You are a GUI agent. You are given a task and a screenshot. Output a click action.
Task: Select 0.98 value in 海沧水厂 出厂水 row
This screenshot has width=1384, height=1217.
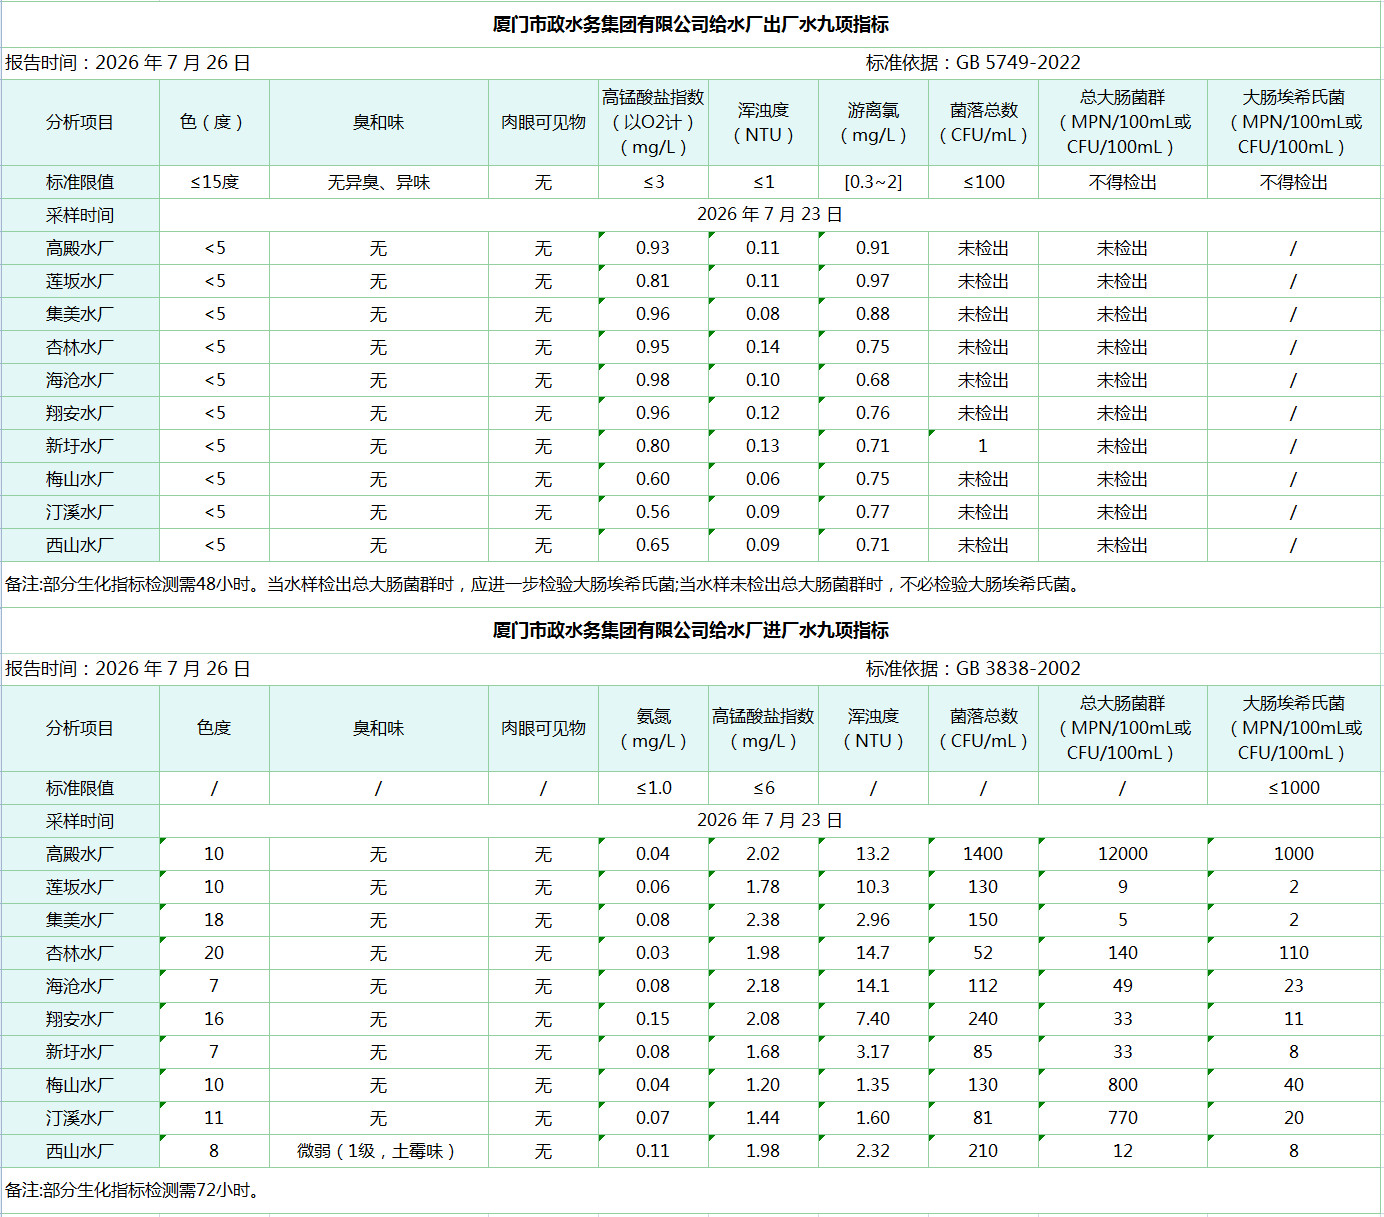point(653,380)
